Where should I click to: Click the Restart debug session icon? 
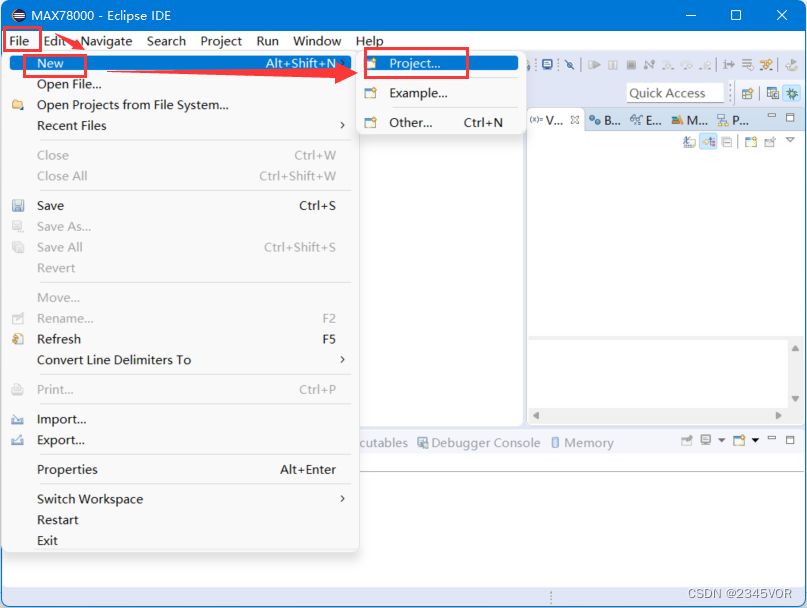(x=792, y=65)
